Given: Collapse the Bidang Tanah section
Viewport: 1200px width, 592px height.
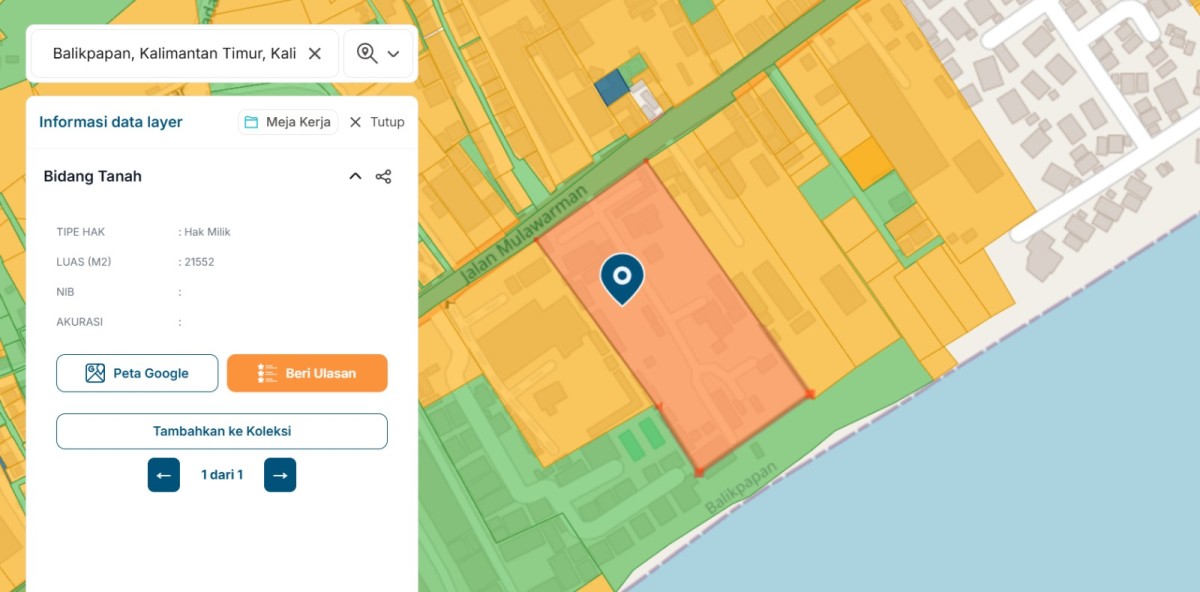Looking at the screenshot, I should [x=355, y=177].
